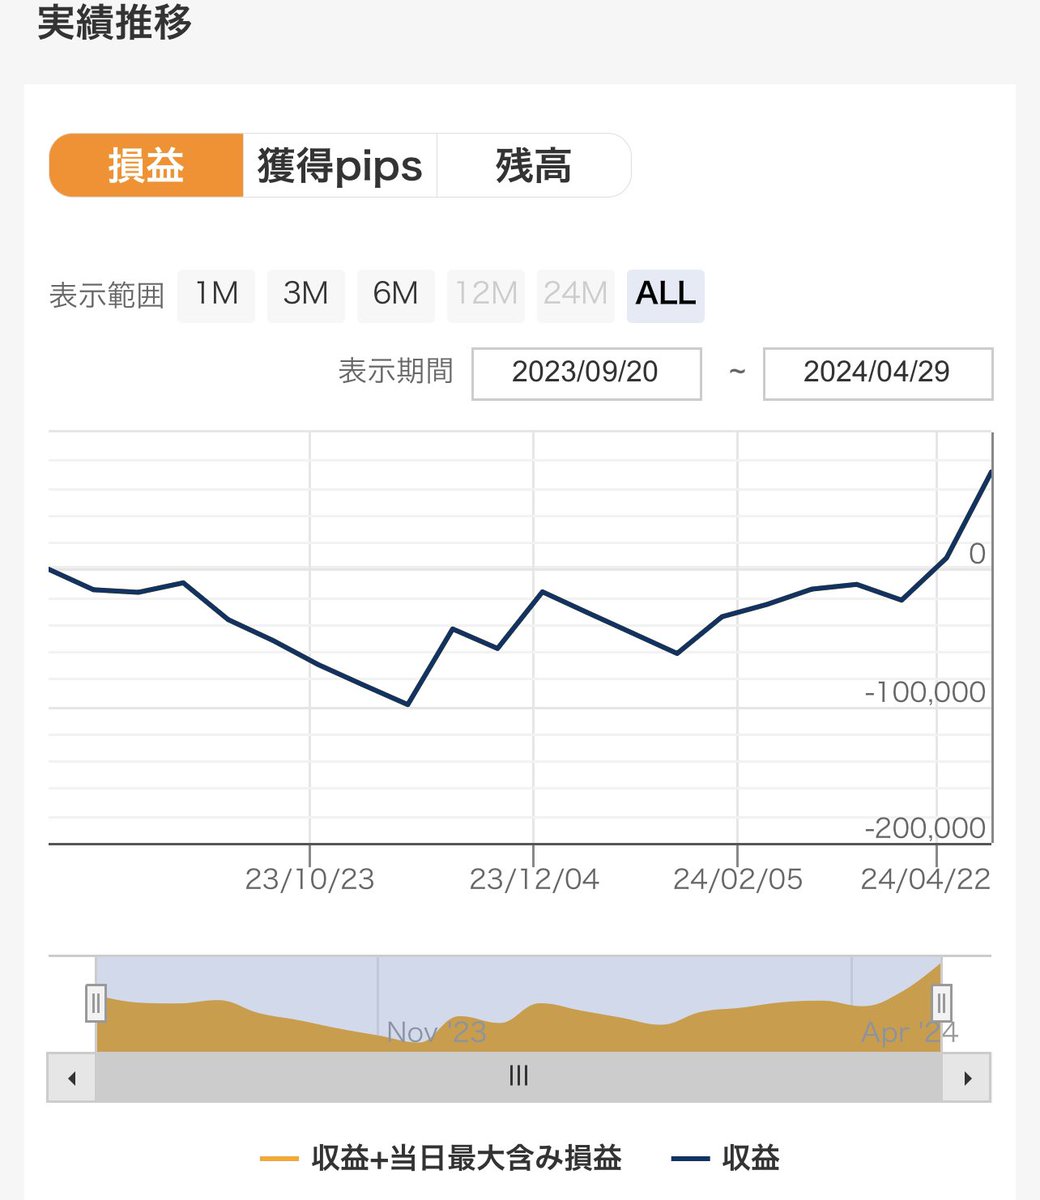
Task: Click right handle of navigator range
Action: click(x=941, y=1002)
